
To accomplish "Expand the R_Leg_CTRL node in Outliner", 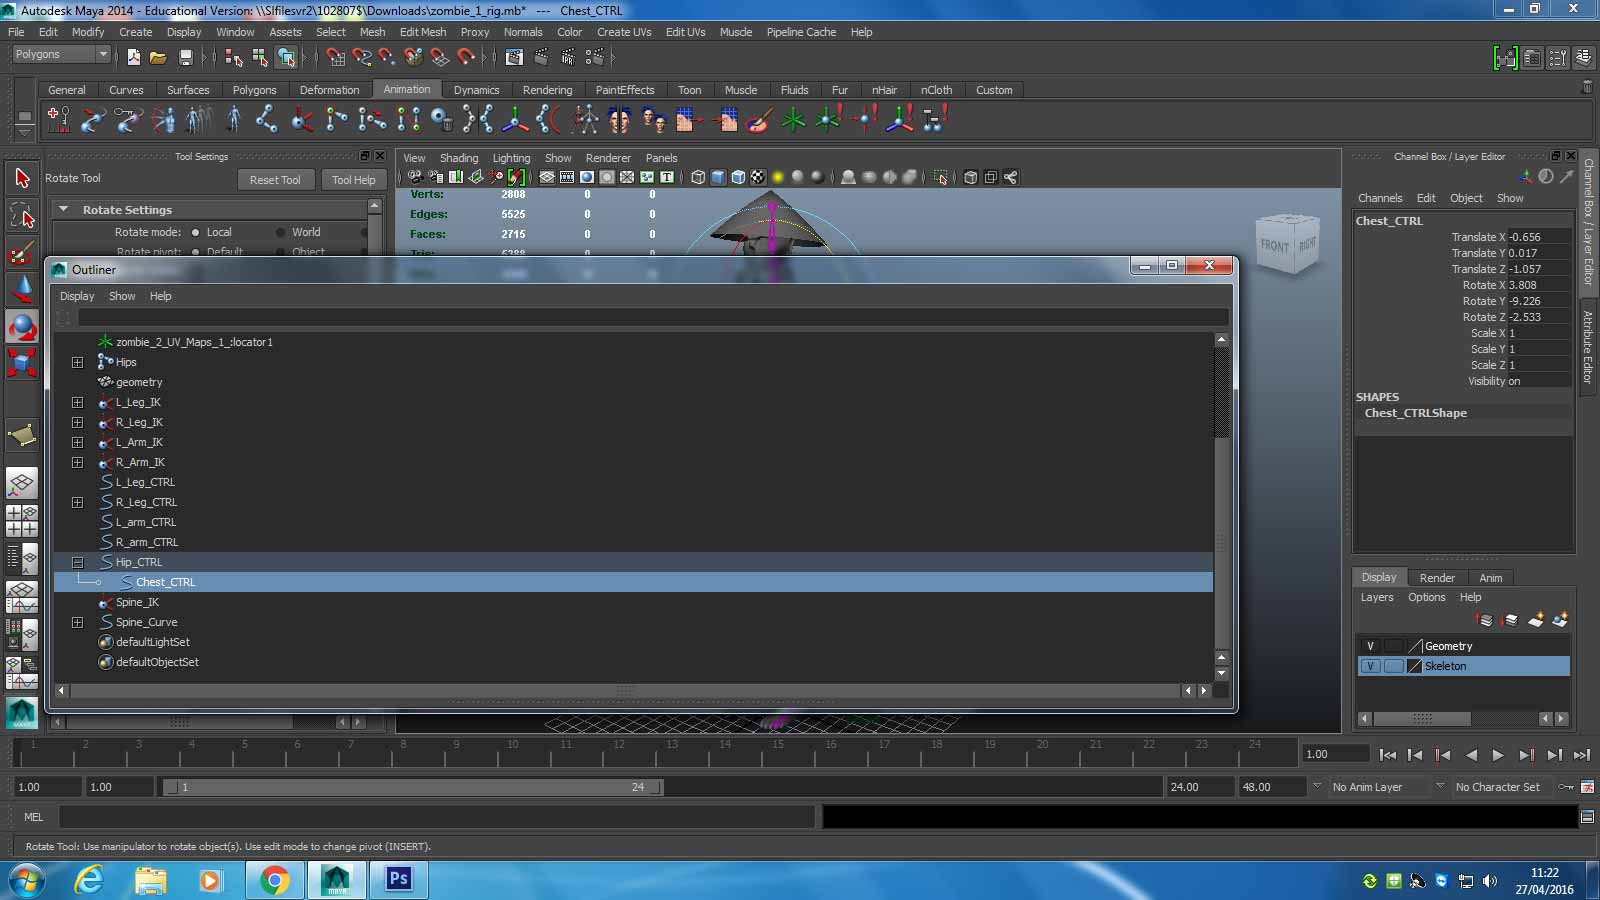I will click(77, 502).
